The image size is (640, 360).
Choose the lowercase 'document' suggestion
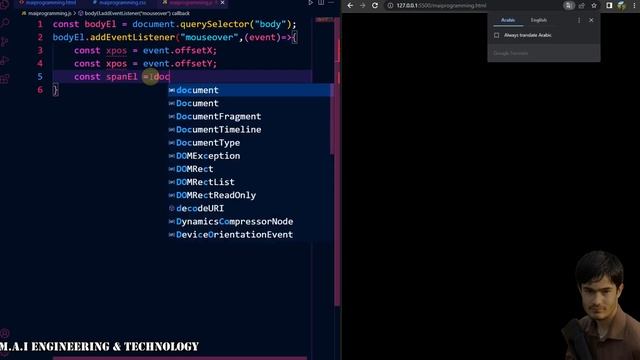[250, 90]
